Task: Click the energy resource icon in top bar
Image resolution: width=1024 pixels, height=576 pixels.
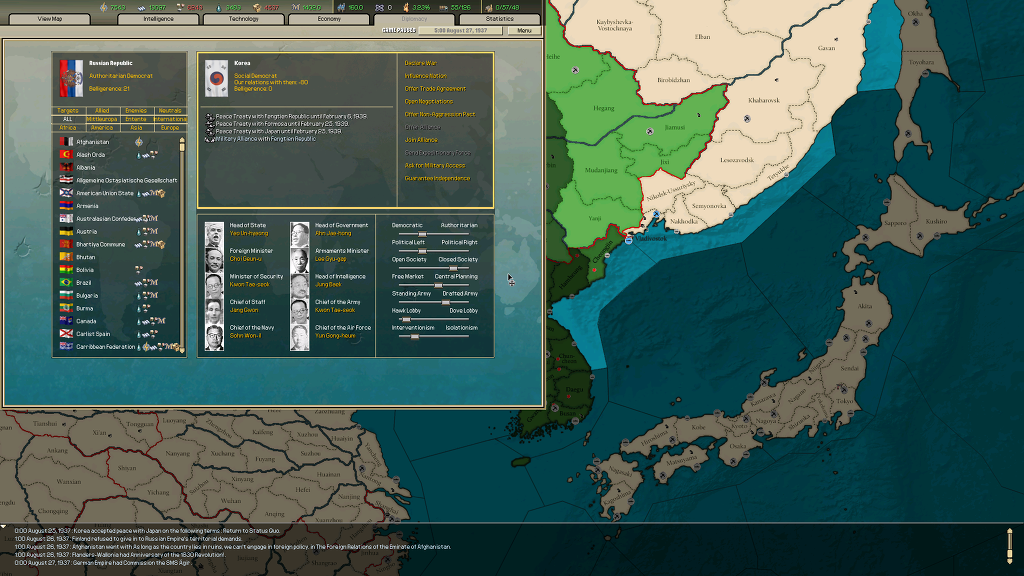Action: click(103, 7)
